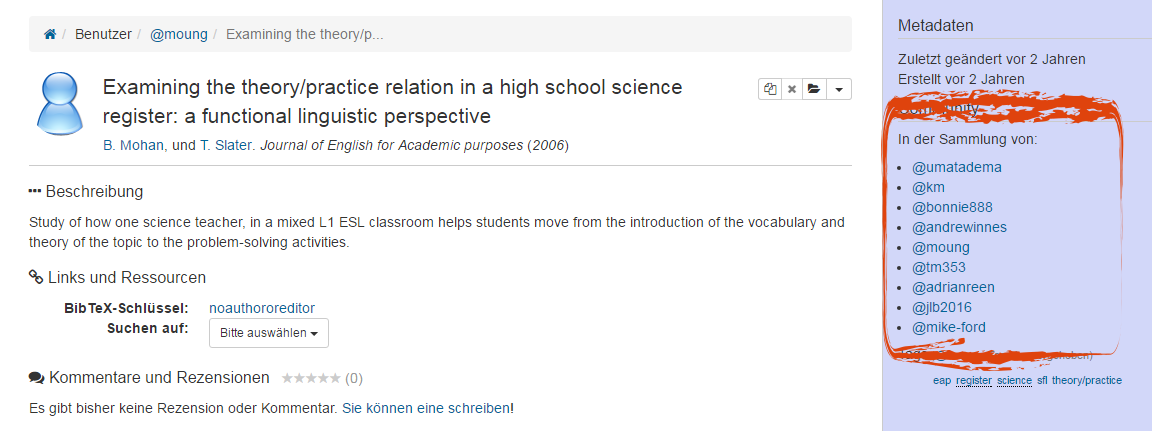Image resolution: width=1152 pixels, height=431 pixels.
Task: Open the @moung breadcrumb link
Action: pyautogui.click(x=179, y=34)
